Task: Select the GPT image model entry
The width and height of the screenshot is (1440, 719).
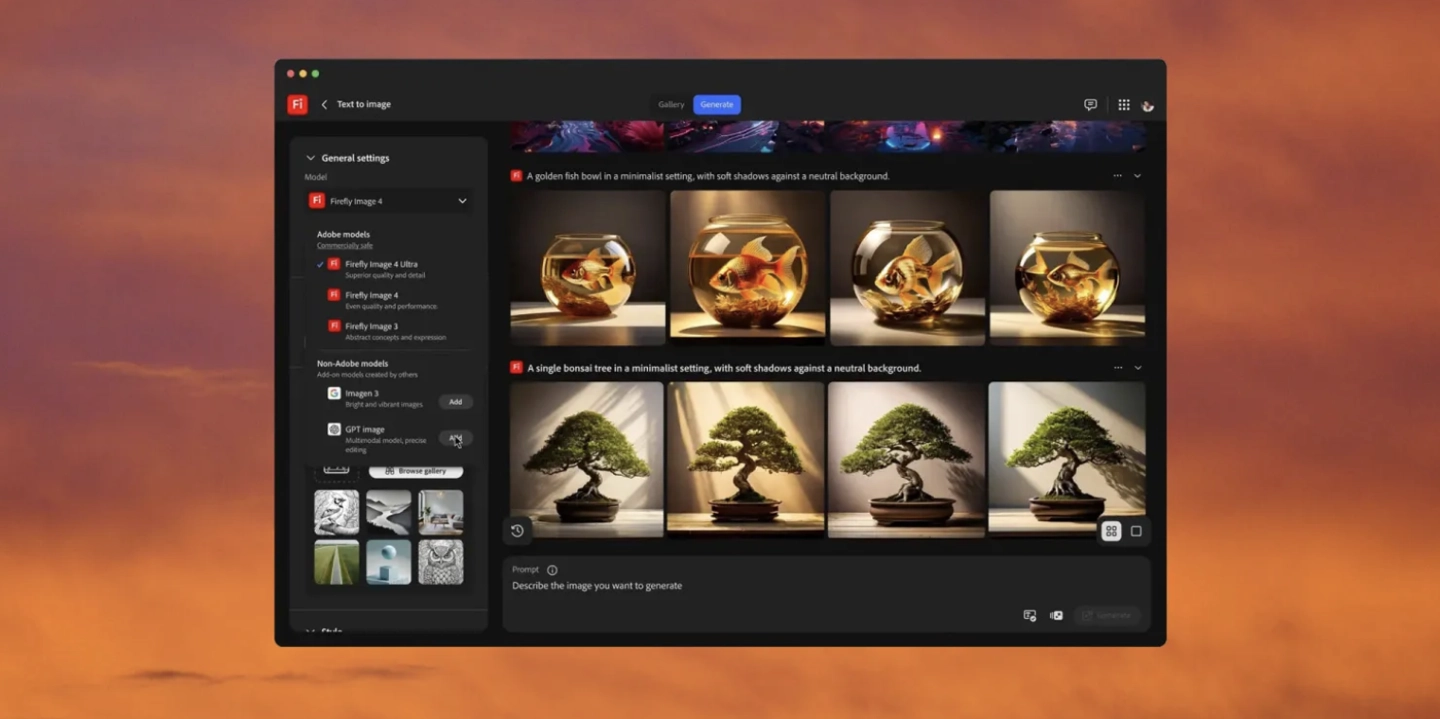Action: 377,438
